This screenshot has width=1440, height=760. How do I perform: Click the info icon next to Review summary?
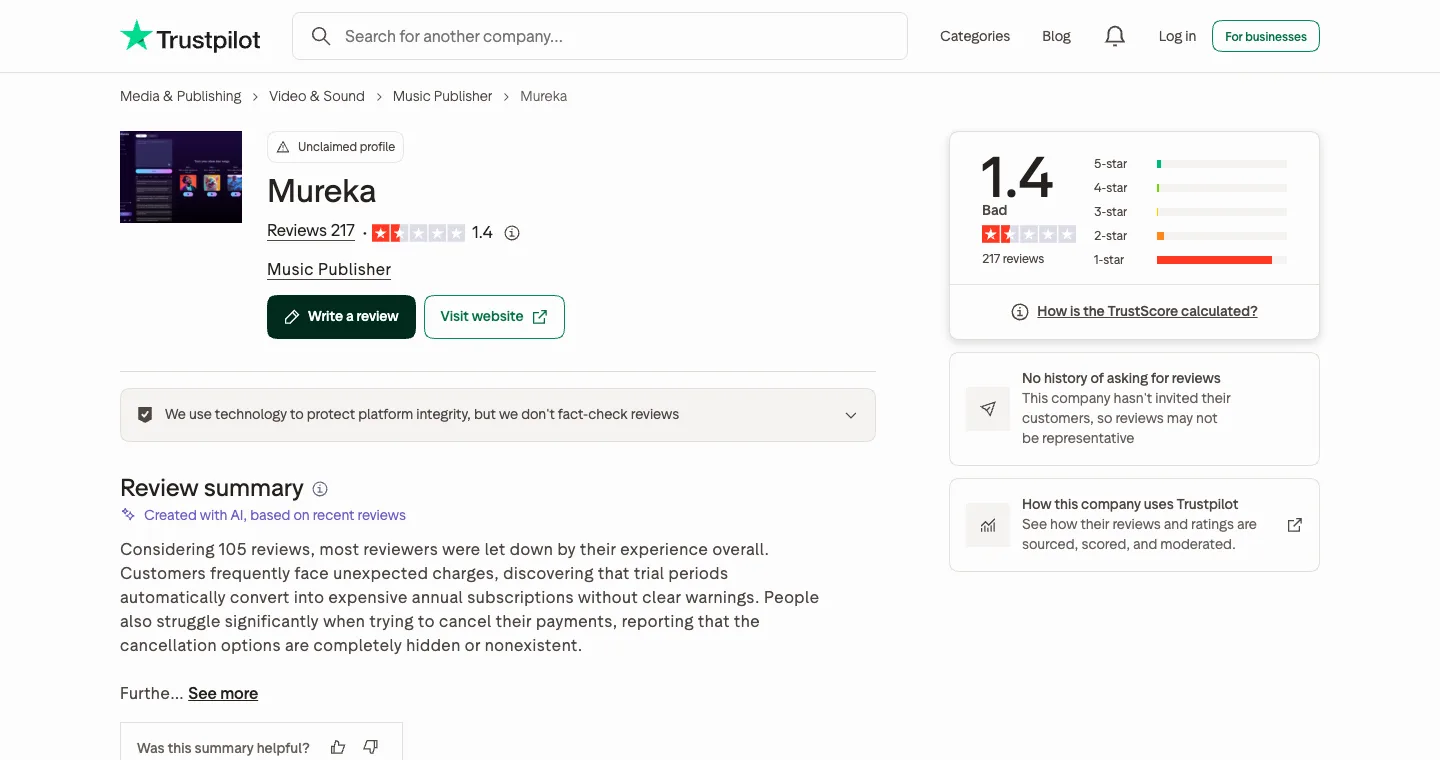tap(320, 489)
